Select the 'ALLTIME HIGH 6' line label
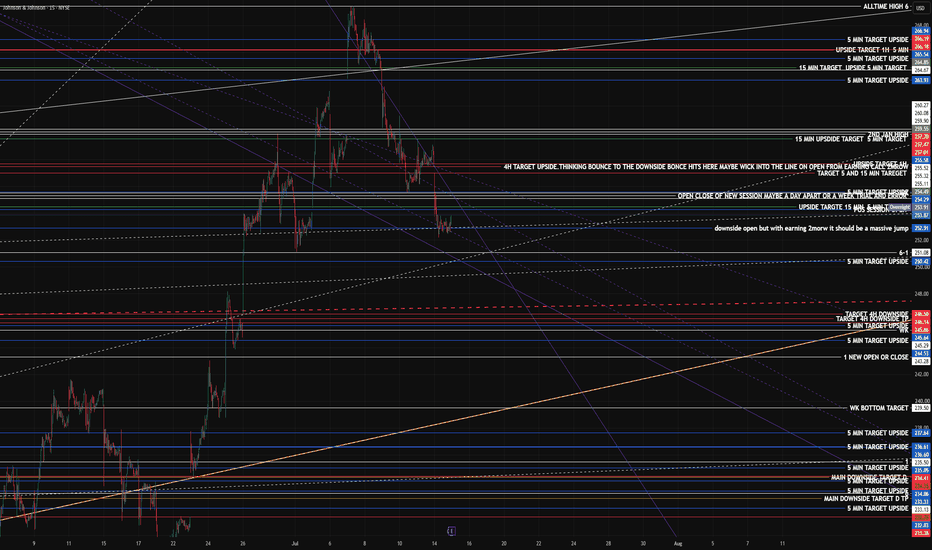 point(886,7)
